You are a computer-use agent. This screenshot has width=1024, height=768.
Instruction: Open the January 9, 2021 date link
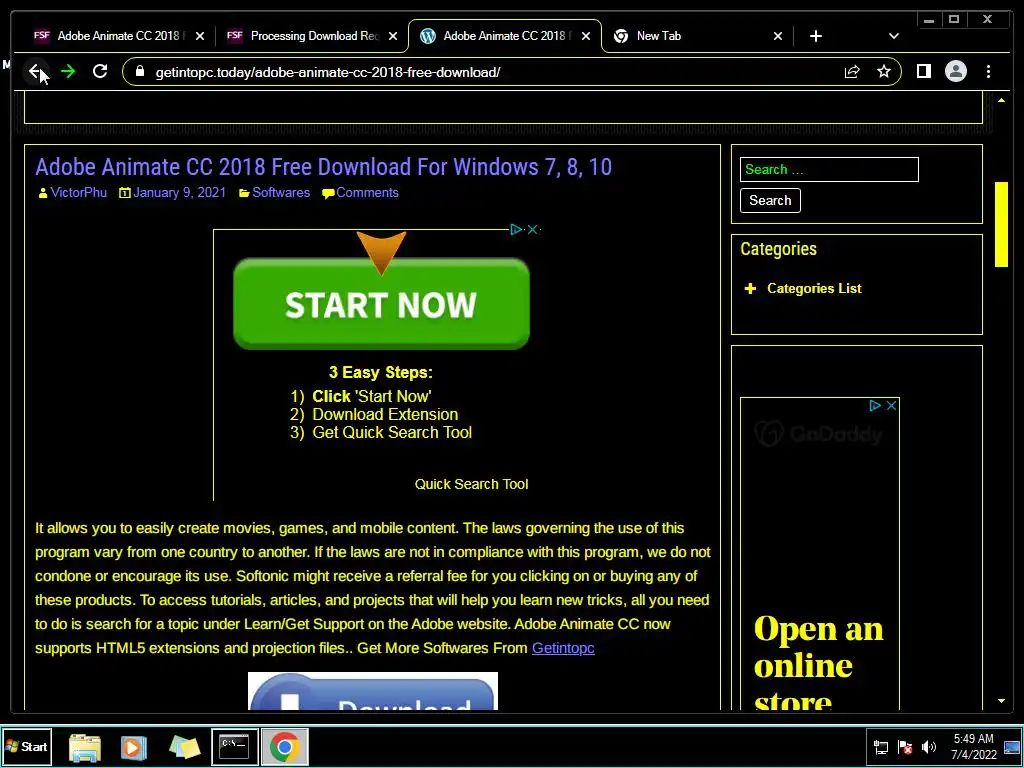click(179, 193)
